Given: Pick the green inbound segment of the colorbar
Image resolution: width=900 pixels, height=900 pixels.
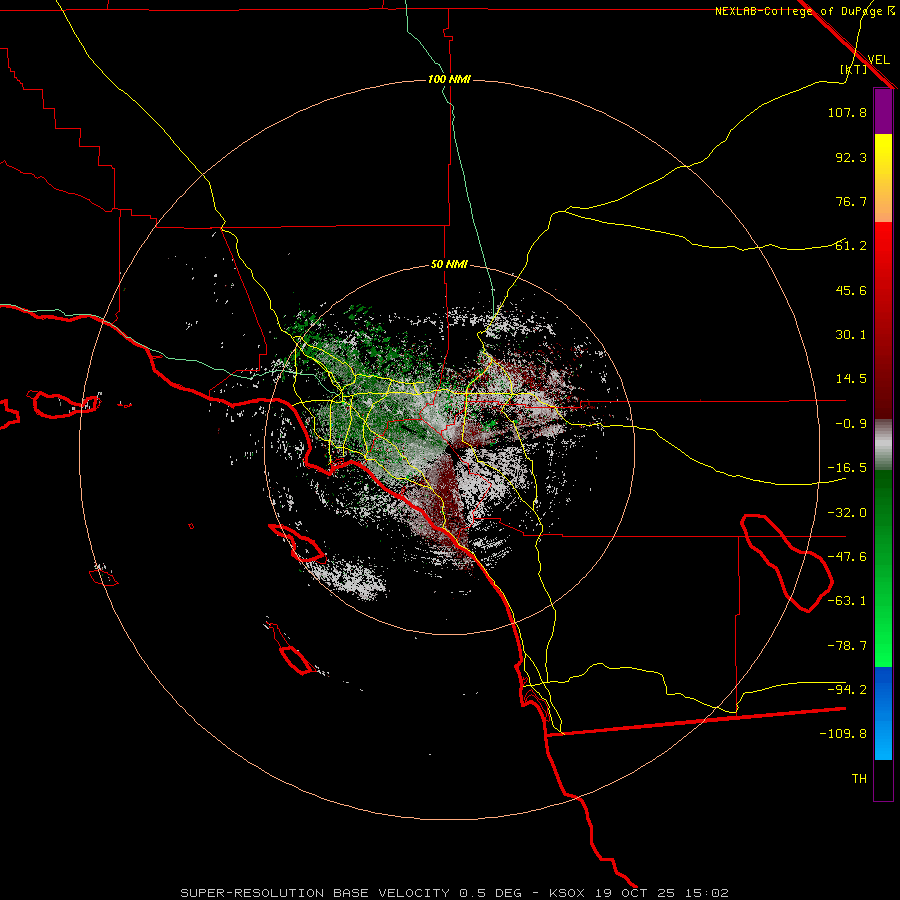Looking at the screenshot, I should click(883, 568).
